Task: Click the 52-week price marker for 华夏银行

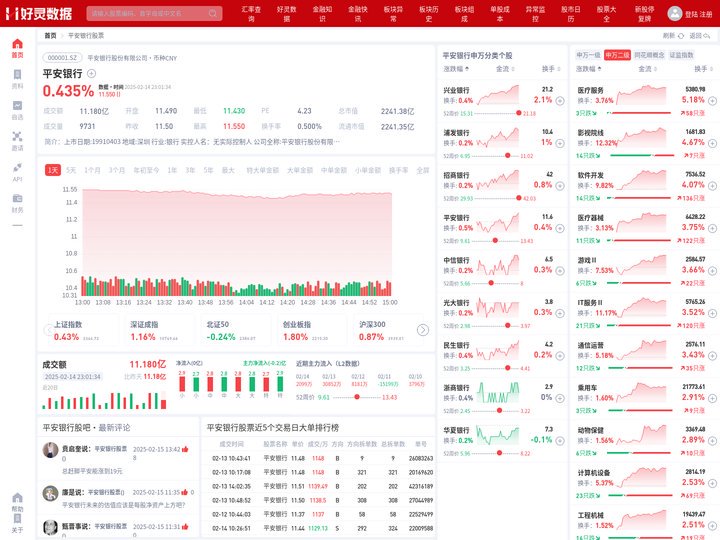Action: click(x=499, y=453)
